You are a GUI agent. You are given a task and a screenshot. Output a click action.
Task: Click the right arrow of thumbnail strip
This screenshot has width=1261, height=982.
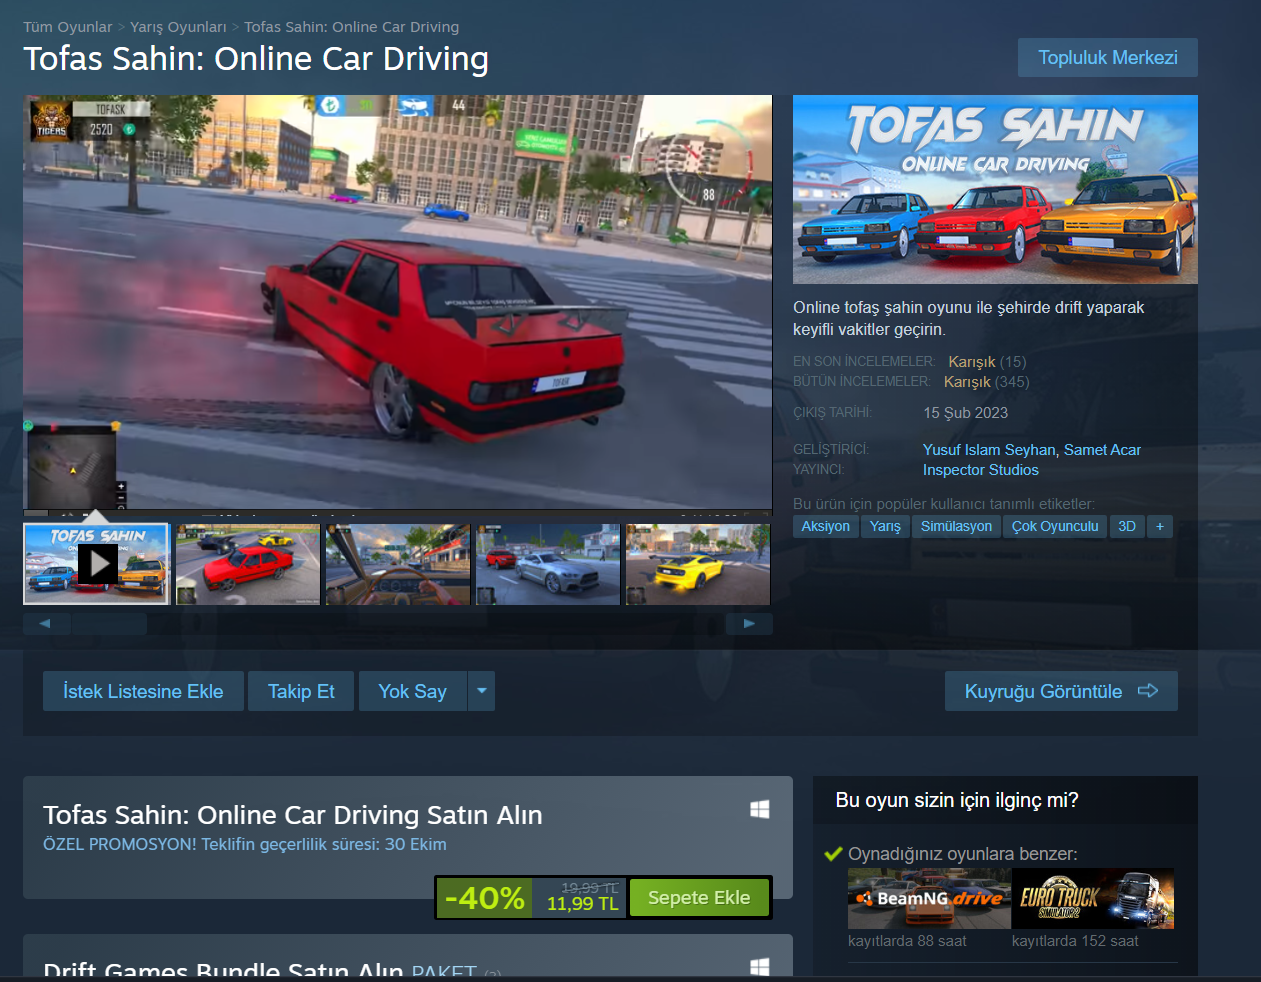(749, 624)
